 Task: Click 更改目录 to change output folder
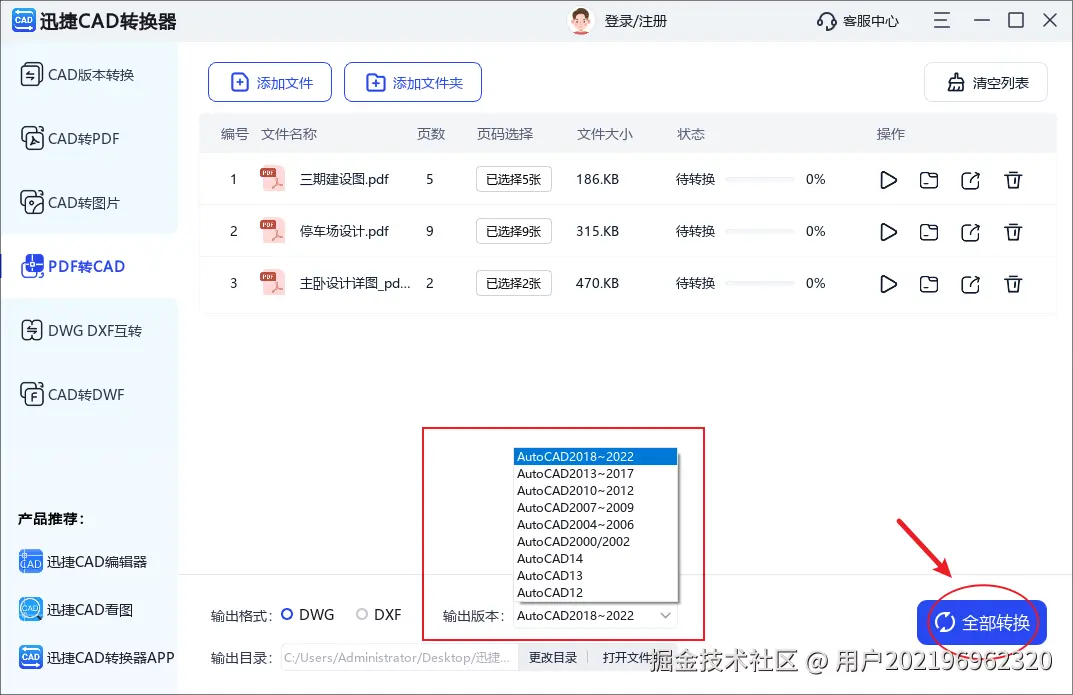tap(553, 657)
